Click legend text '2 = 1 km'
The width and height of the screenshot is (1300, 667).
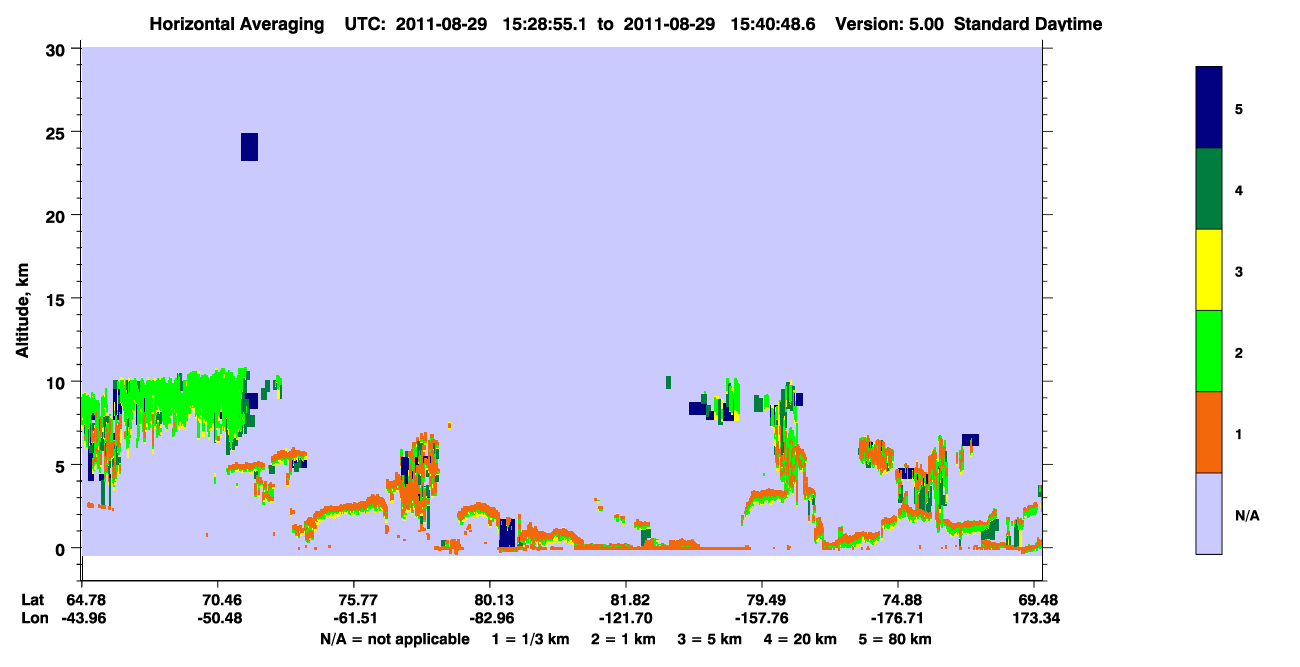[624, 639]
